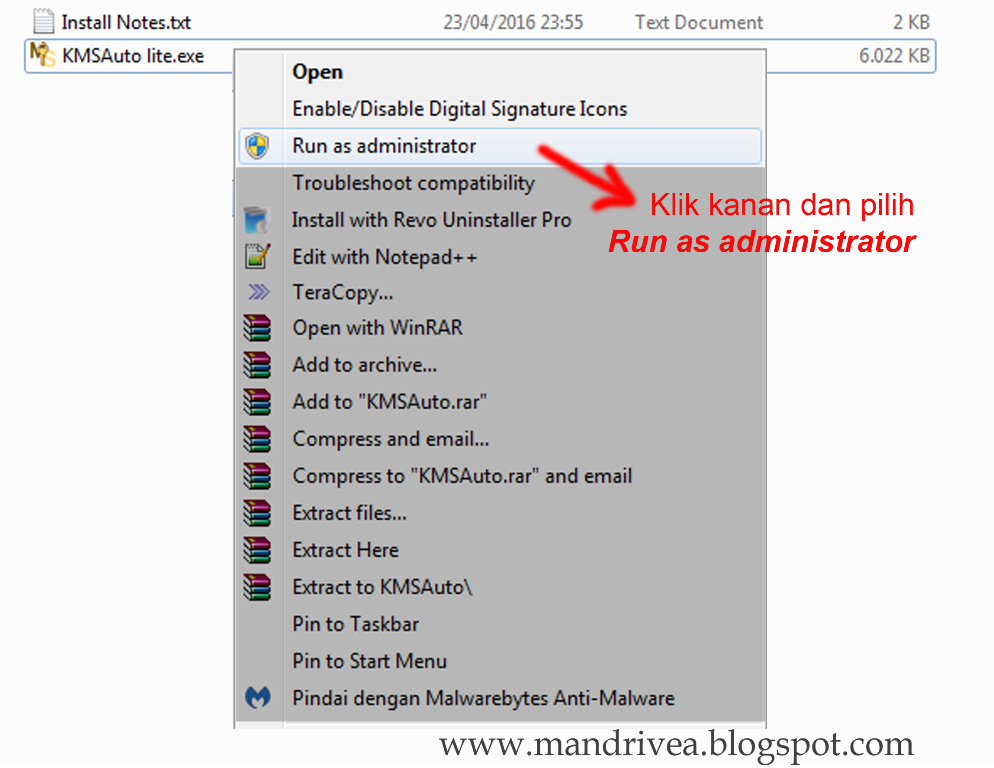Click WinRAR icon next to Open with WinRAR
Image resolution: width=994 pixels, height=768 pixels.
(x=257, y=328)
